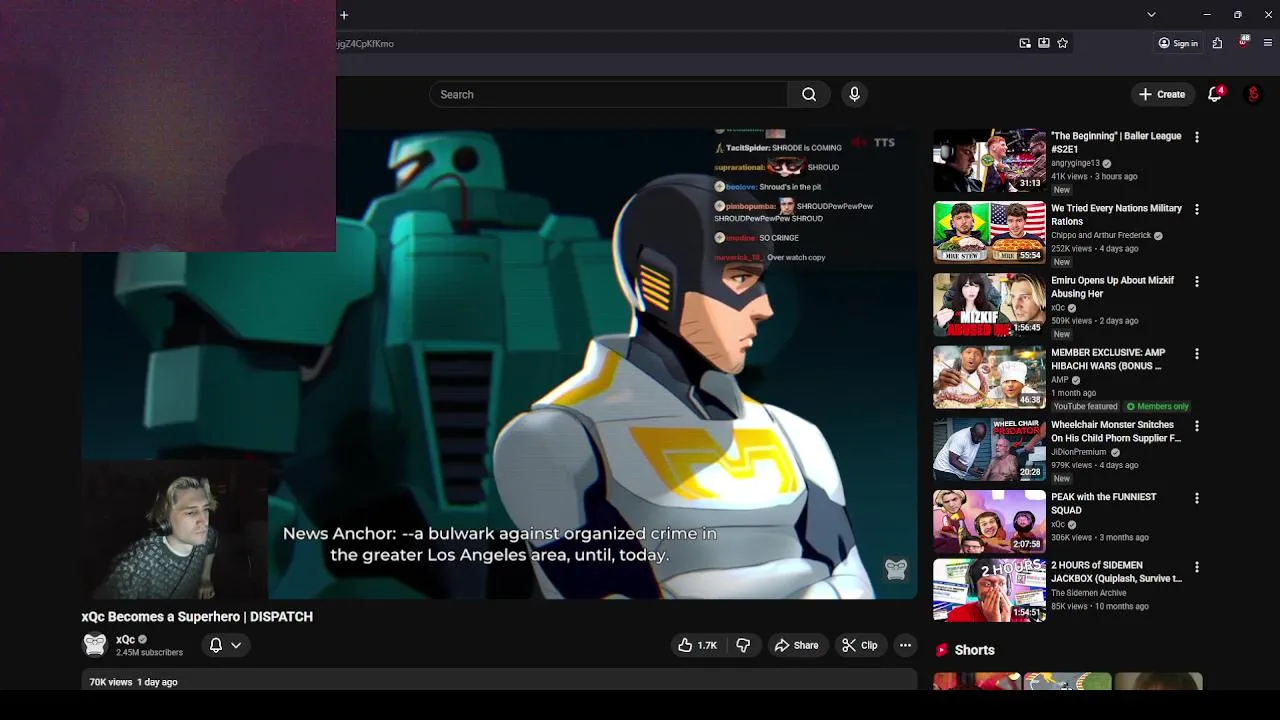This screenshot has height=720, width=1280.
Task: Open options for AMP Hibachi Wars video
Action: pyautogui.click(x=1196, y=354)
